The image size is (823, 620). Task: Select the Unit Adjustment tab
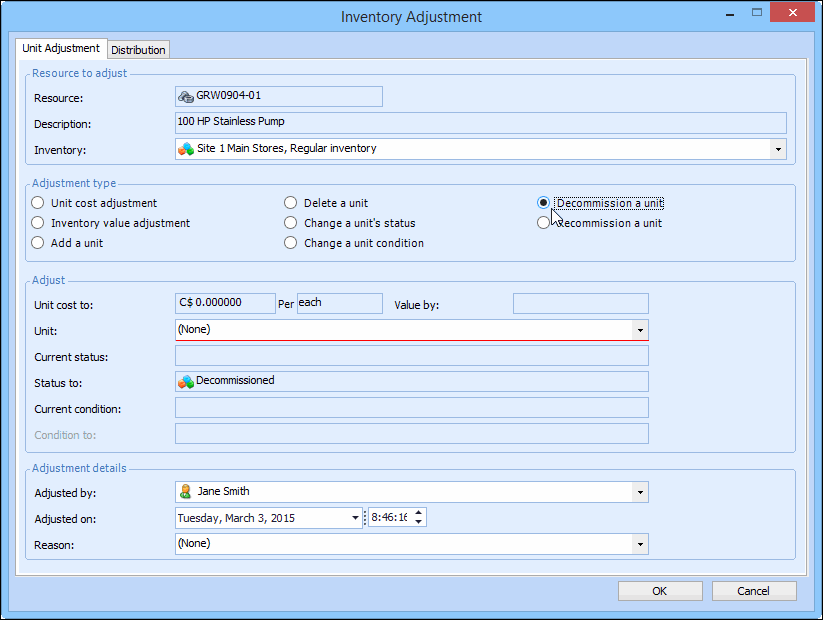coord(61,48)
